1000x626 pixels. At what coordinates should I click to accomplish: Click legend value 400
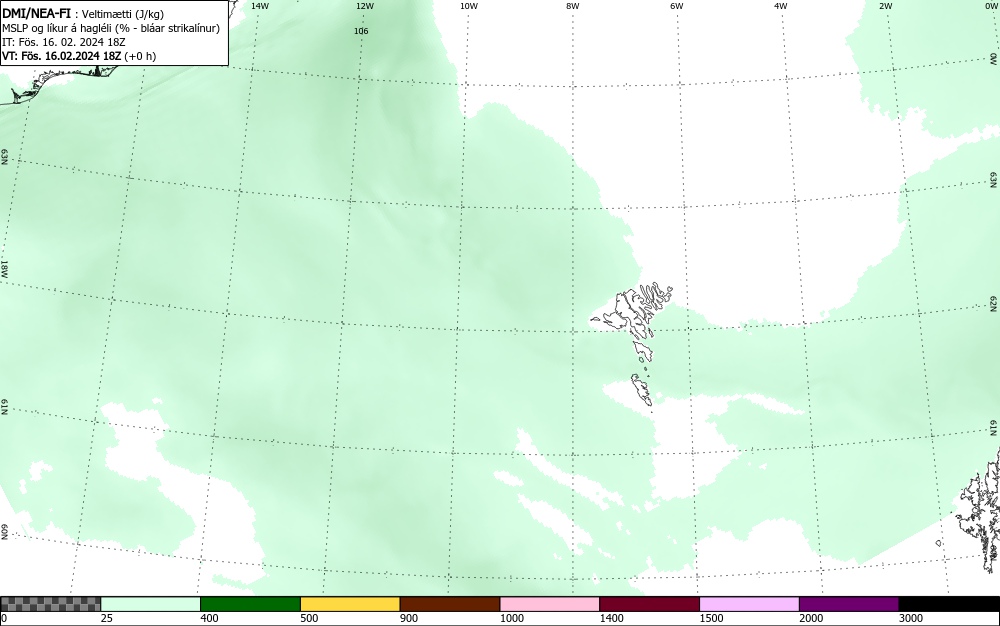(x=209, y=618)
